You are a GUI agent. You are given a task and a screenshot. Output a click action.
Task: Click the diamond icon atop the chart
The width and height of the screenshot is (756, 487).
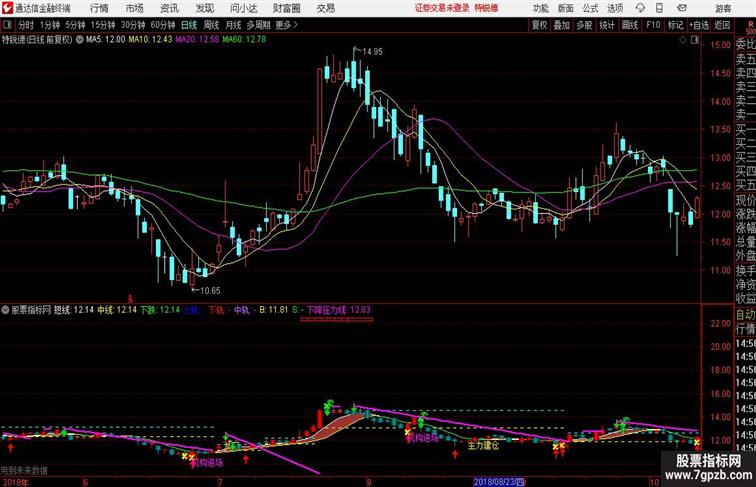[683, 41]
